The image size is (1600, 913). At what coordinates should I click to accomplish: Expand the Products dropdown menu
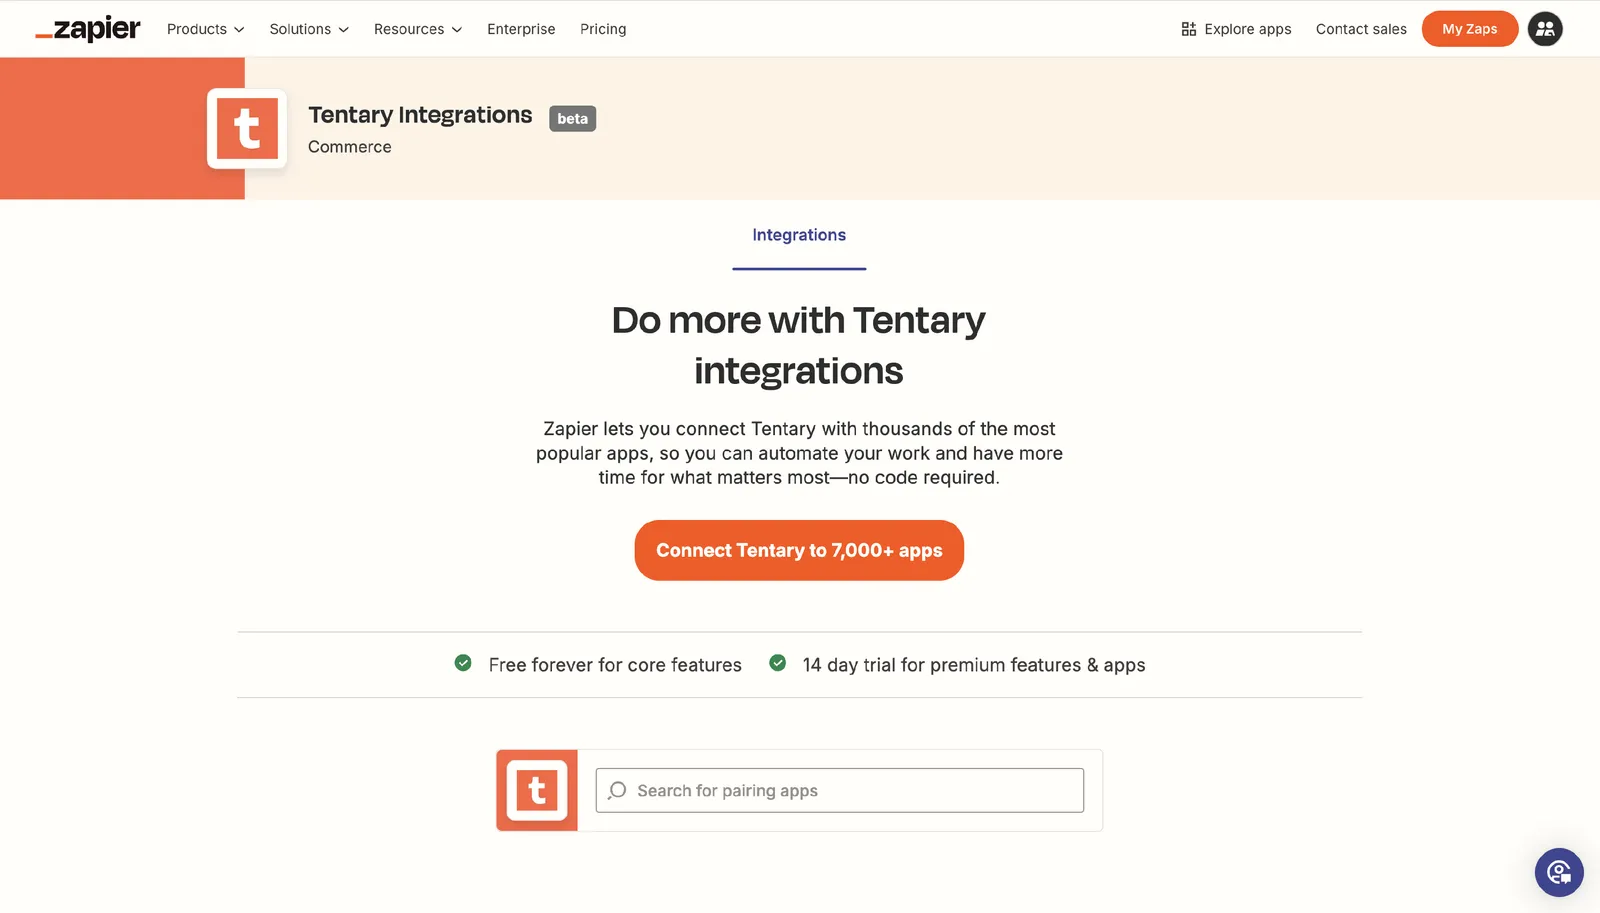(x=205, y=29)
